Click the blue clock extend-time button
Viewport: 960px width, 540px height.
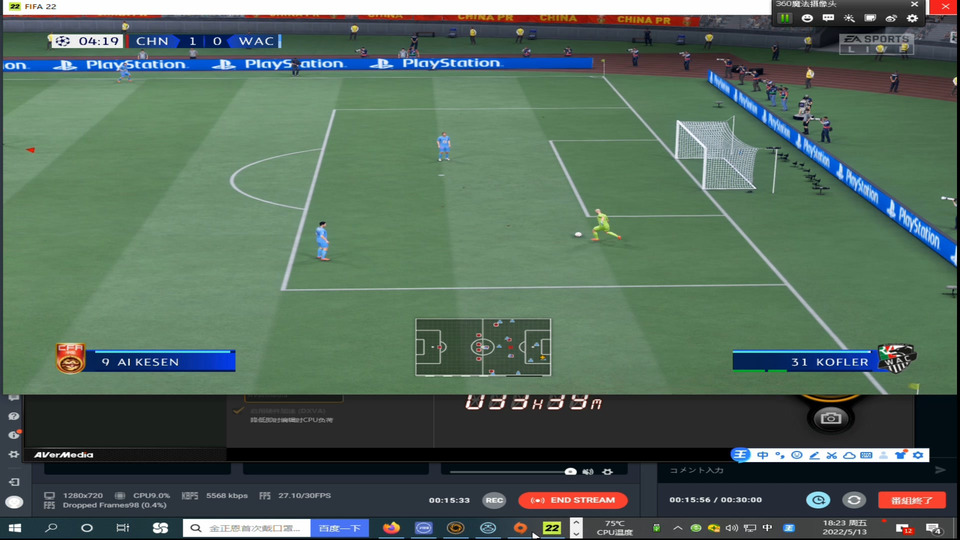(818, 500)
